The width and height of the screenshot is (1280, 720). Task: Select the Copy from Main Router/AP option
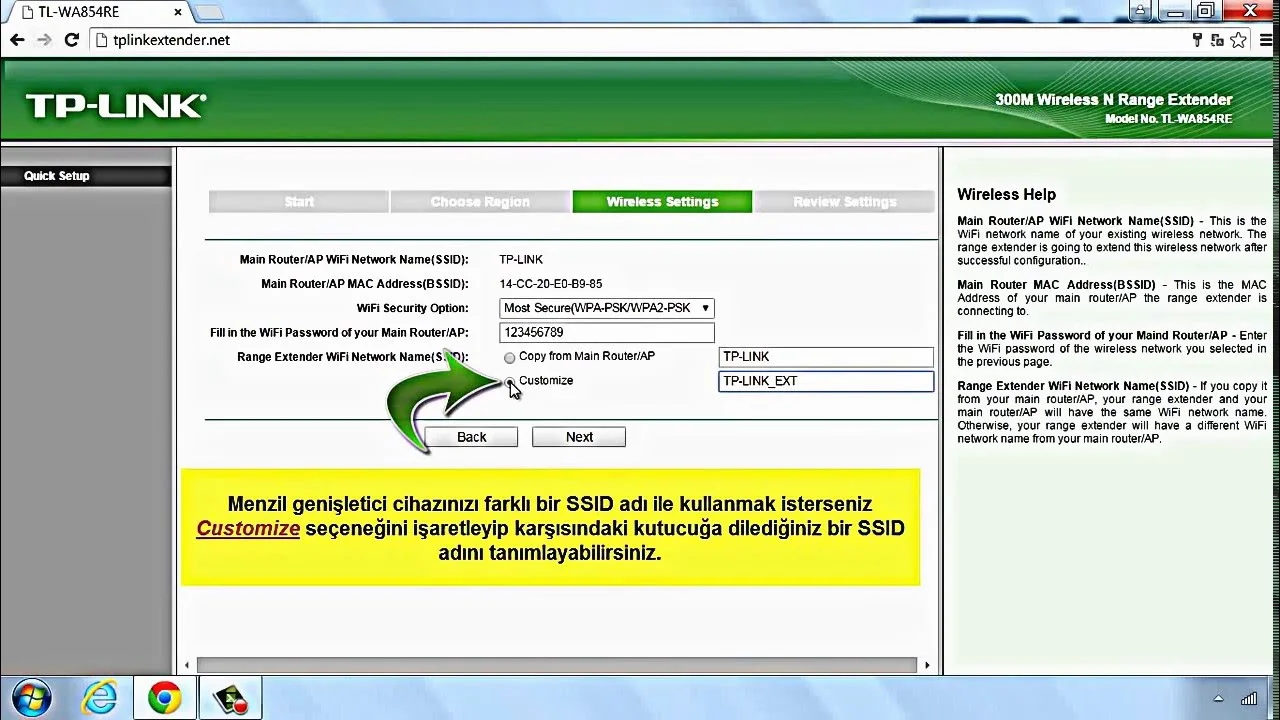510,357
